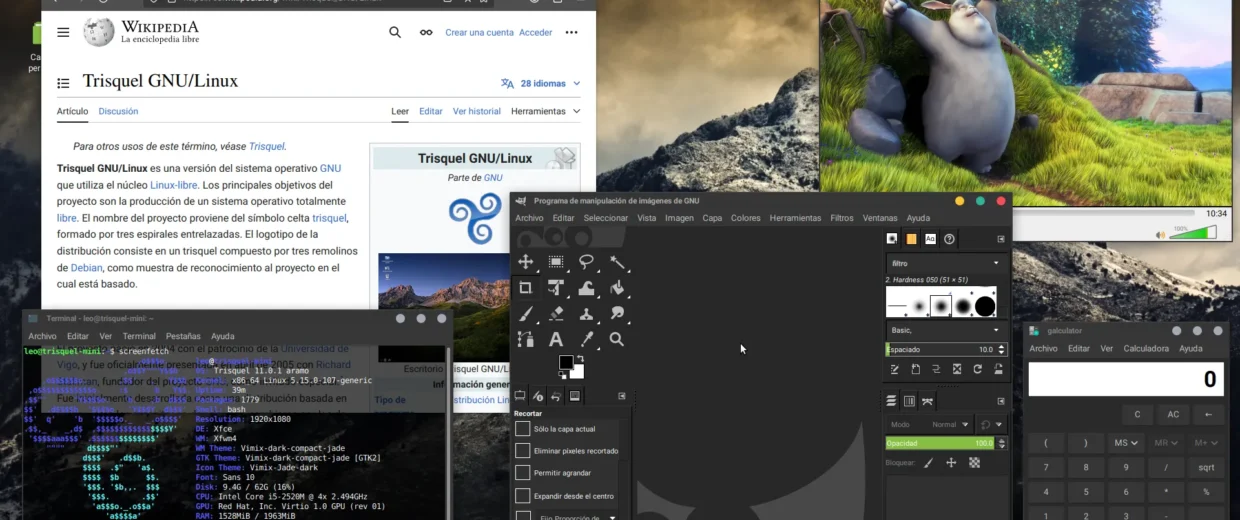Toggle 'Expandir desde el centro' checkbox
1240x520 pixels.
(x=523, y=496)
